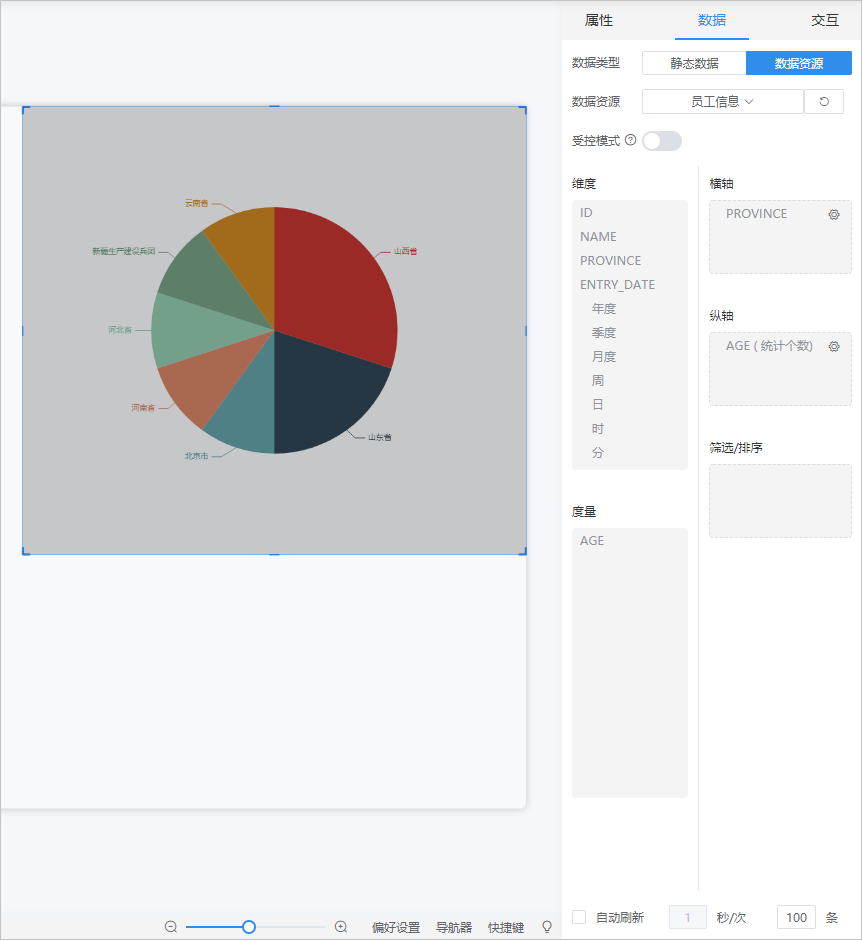Click the canvas zoom slider handle

(x=249, y=927)
